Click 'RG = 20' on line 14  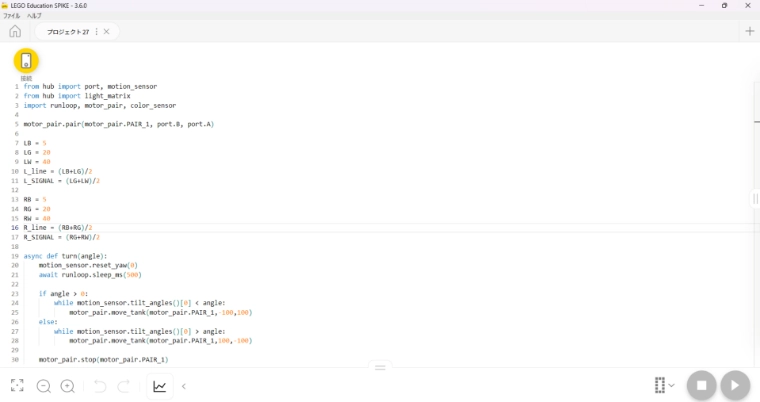37,209
